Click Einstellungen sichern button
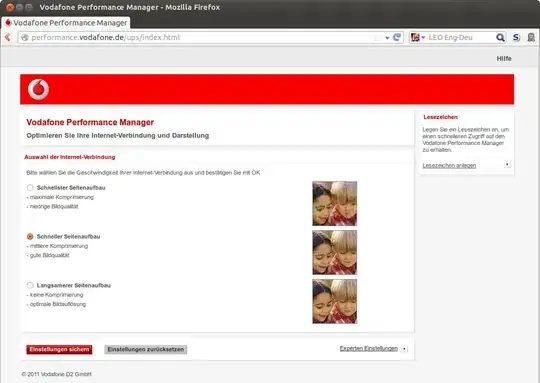This screenshot has width=540, height=383. (59, 349)
